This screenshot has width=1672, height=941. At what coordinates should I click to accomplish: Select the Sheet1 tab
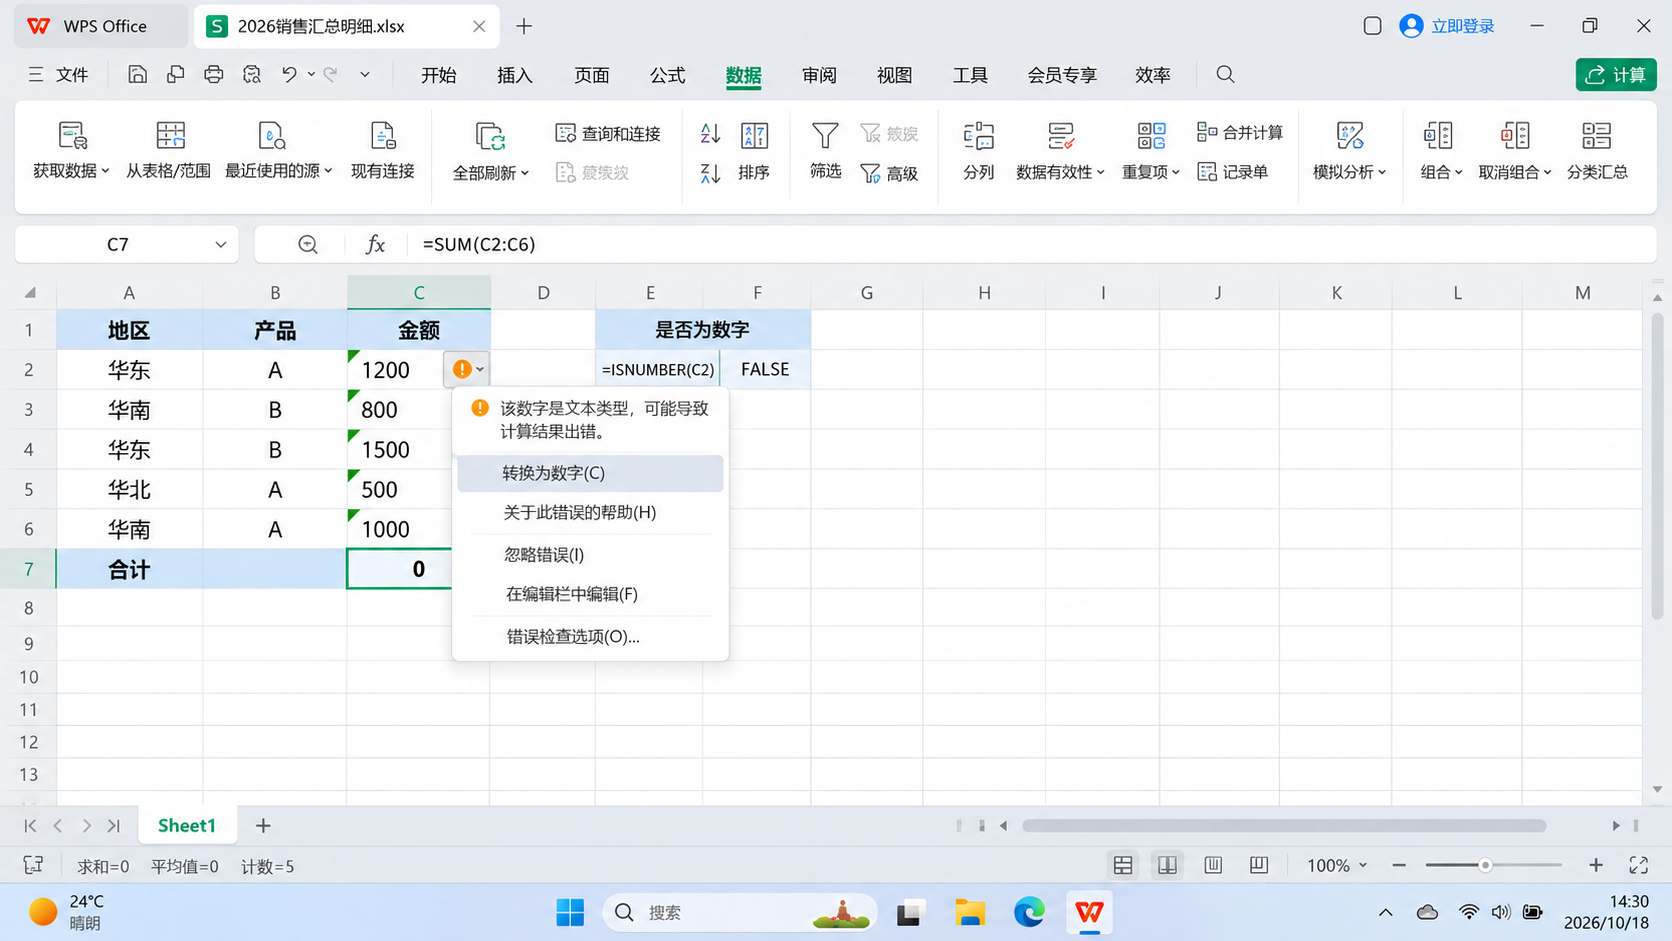[187, 825]
